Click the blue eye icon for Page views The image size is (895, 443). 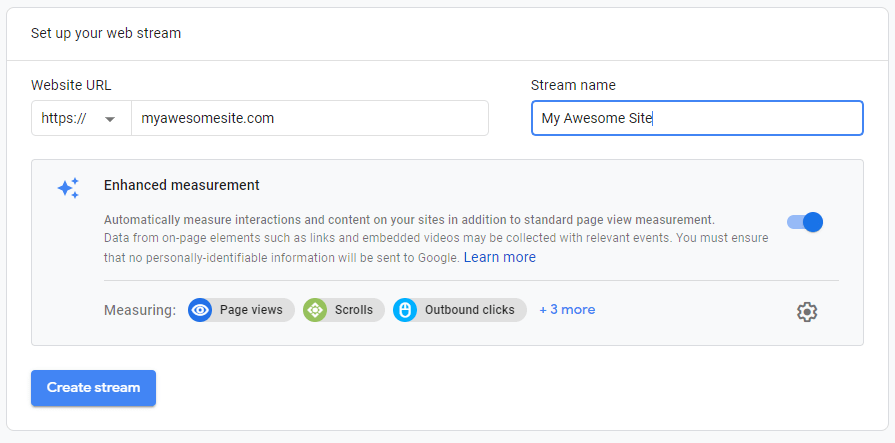point(200,310)
